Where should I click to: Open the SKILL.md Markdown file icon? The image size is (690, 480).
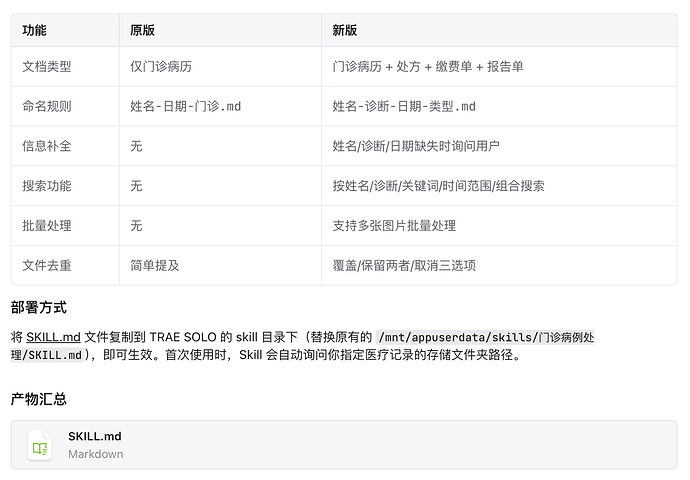pyautogui.click(x=40, y=445)
